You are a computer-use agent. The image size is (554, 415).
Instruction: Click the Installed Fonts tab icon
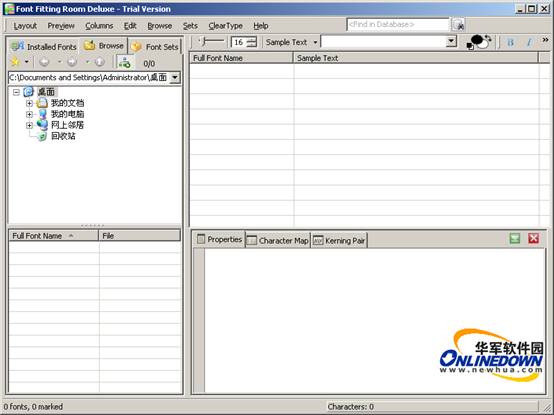18,46
